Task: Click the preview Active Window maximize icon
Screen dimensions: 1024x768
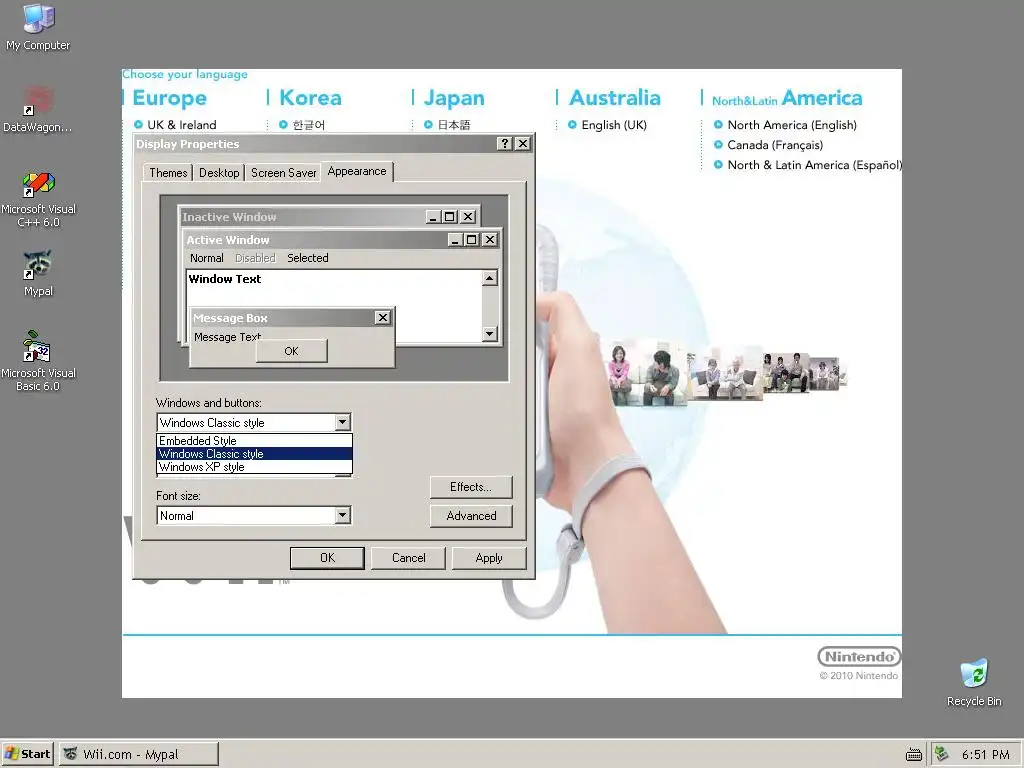Action: [471, 240]
